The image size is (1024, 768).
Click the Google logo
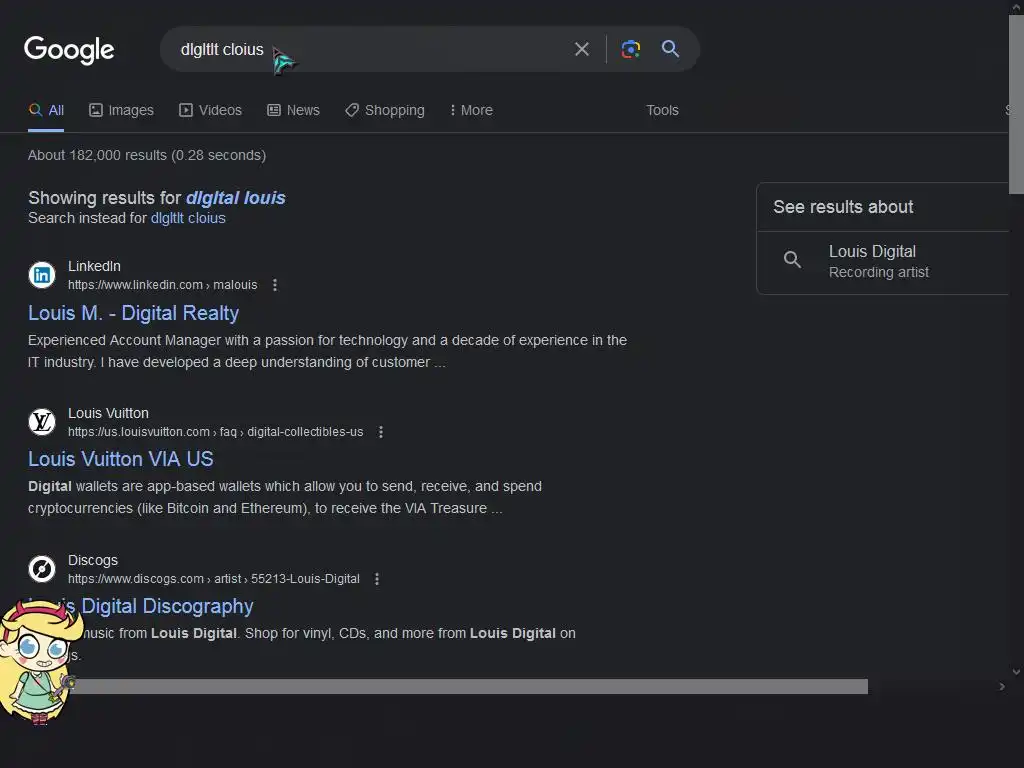69,50
